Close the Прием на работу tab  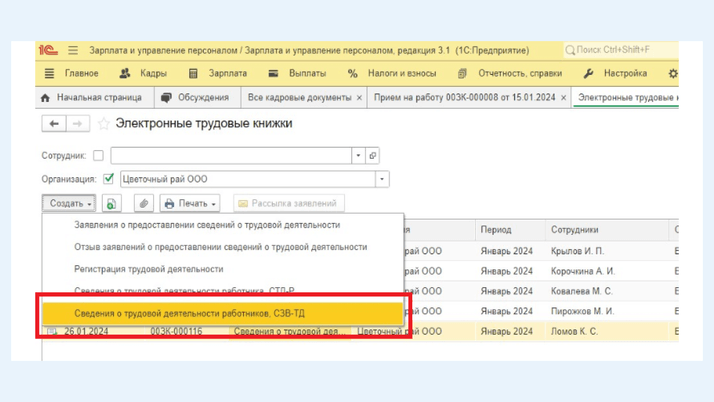click(563, 98)
